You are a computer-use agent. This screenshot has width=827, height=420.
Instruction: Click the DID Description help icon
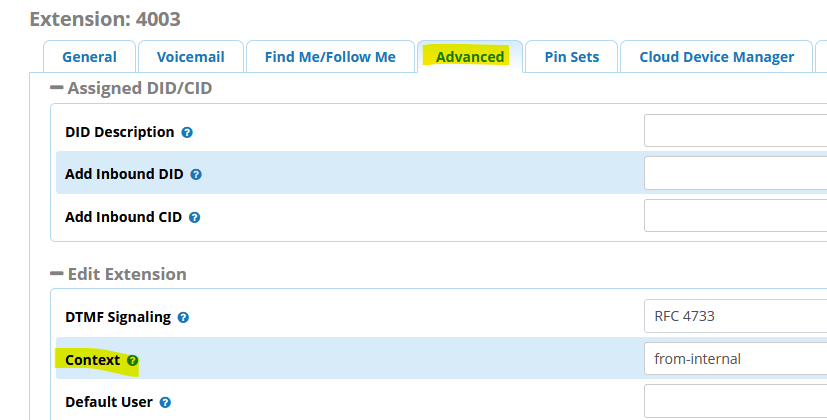187,132
